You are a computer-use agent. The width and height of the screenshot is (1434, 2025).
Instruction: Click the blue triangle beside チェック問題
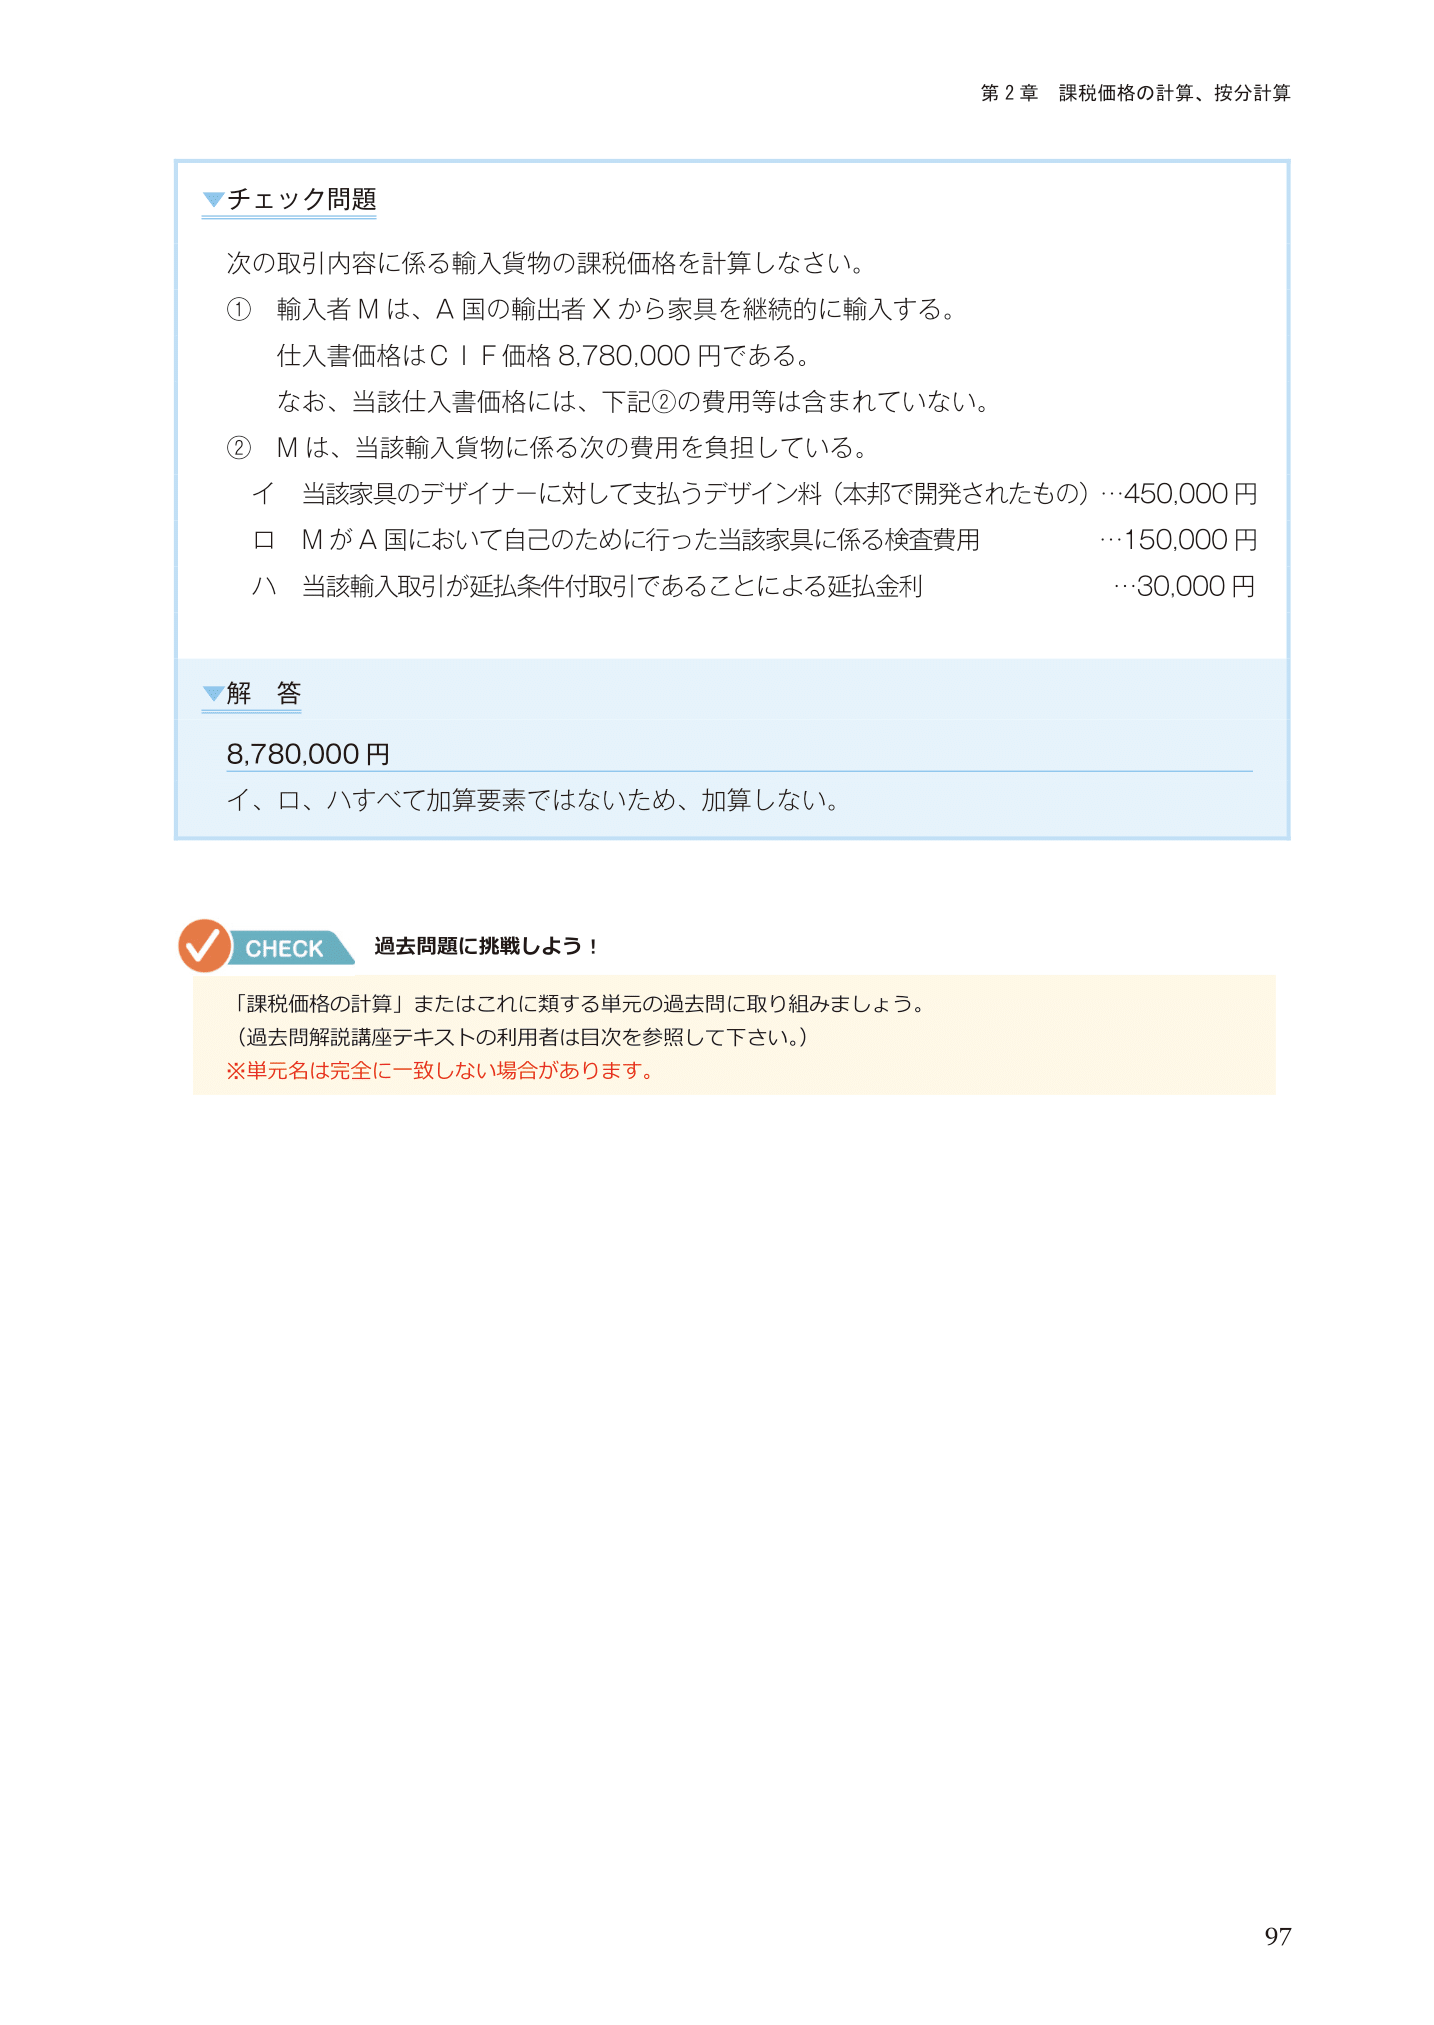(213, 200)
